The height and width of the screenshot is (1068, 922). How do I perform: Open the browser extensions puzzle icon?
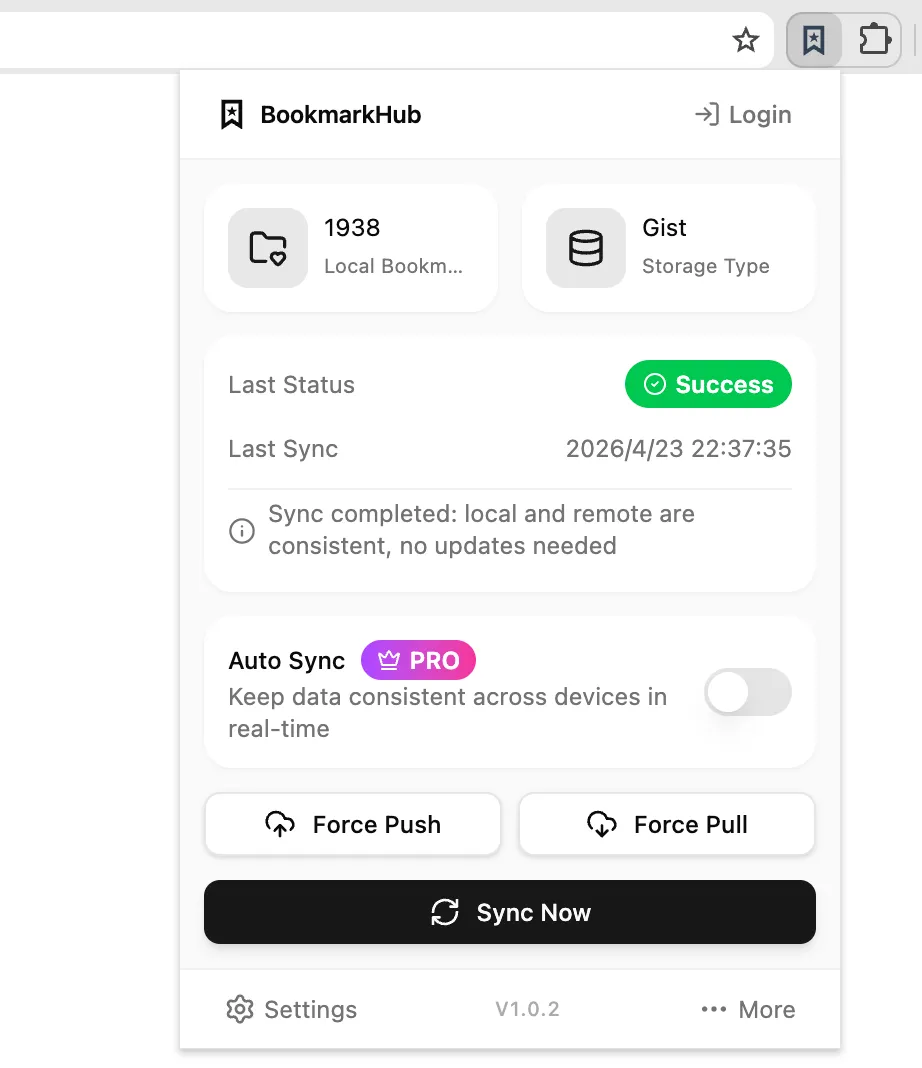point(874,40)
